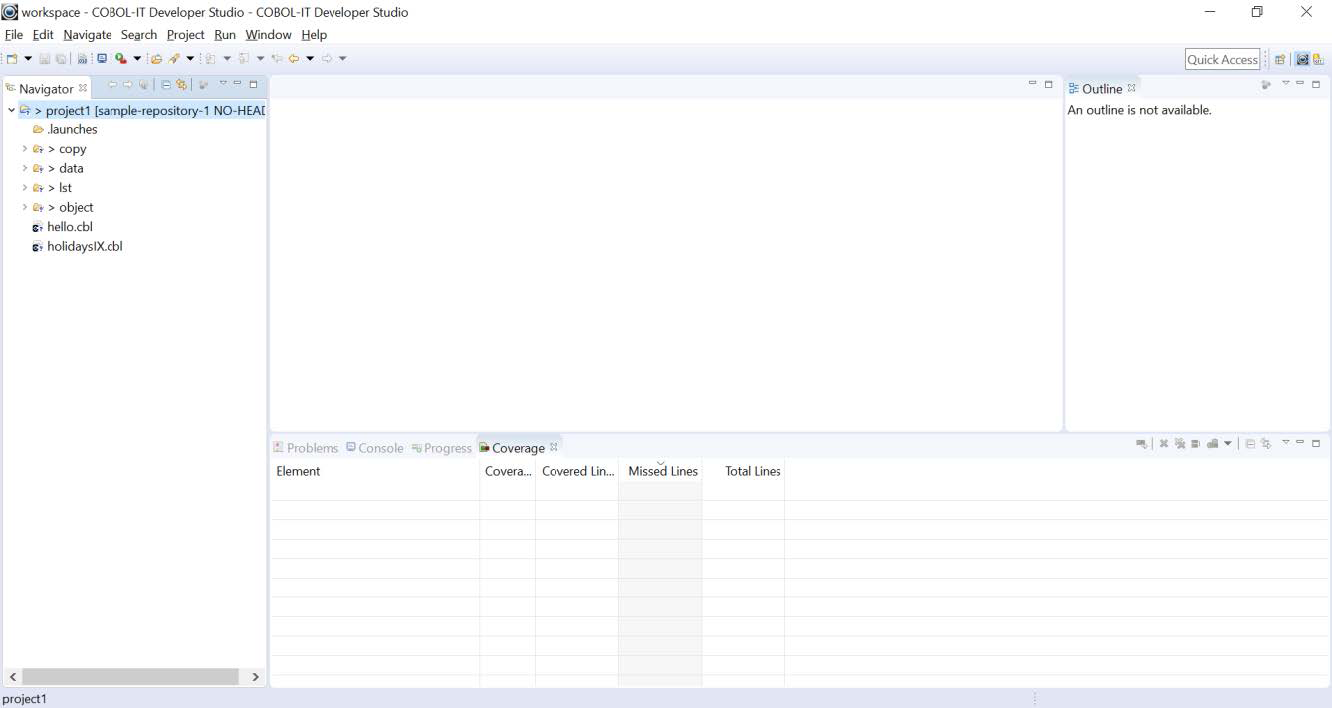
Task: Open the Project menu
Action: tap(185, 35)
